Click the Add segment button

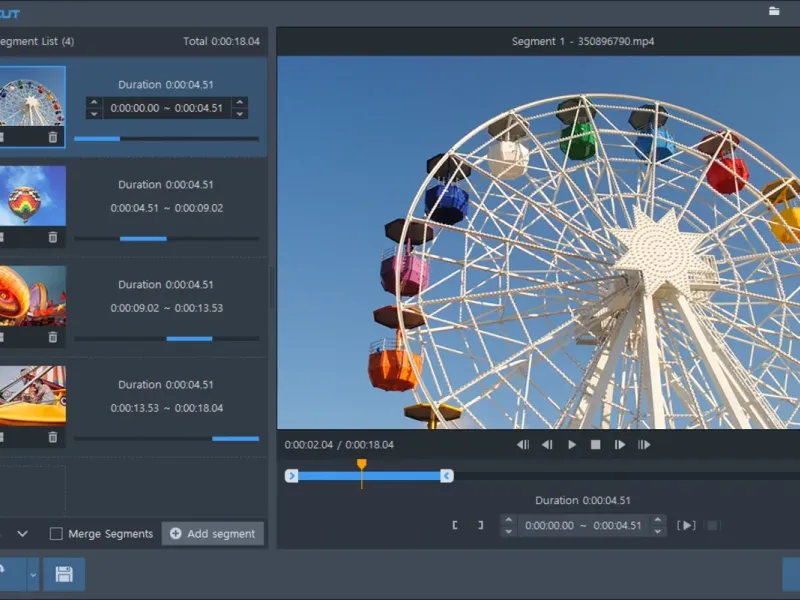tap(212, 534)
